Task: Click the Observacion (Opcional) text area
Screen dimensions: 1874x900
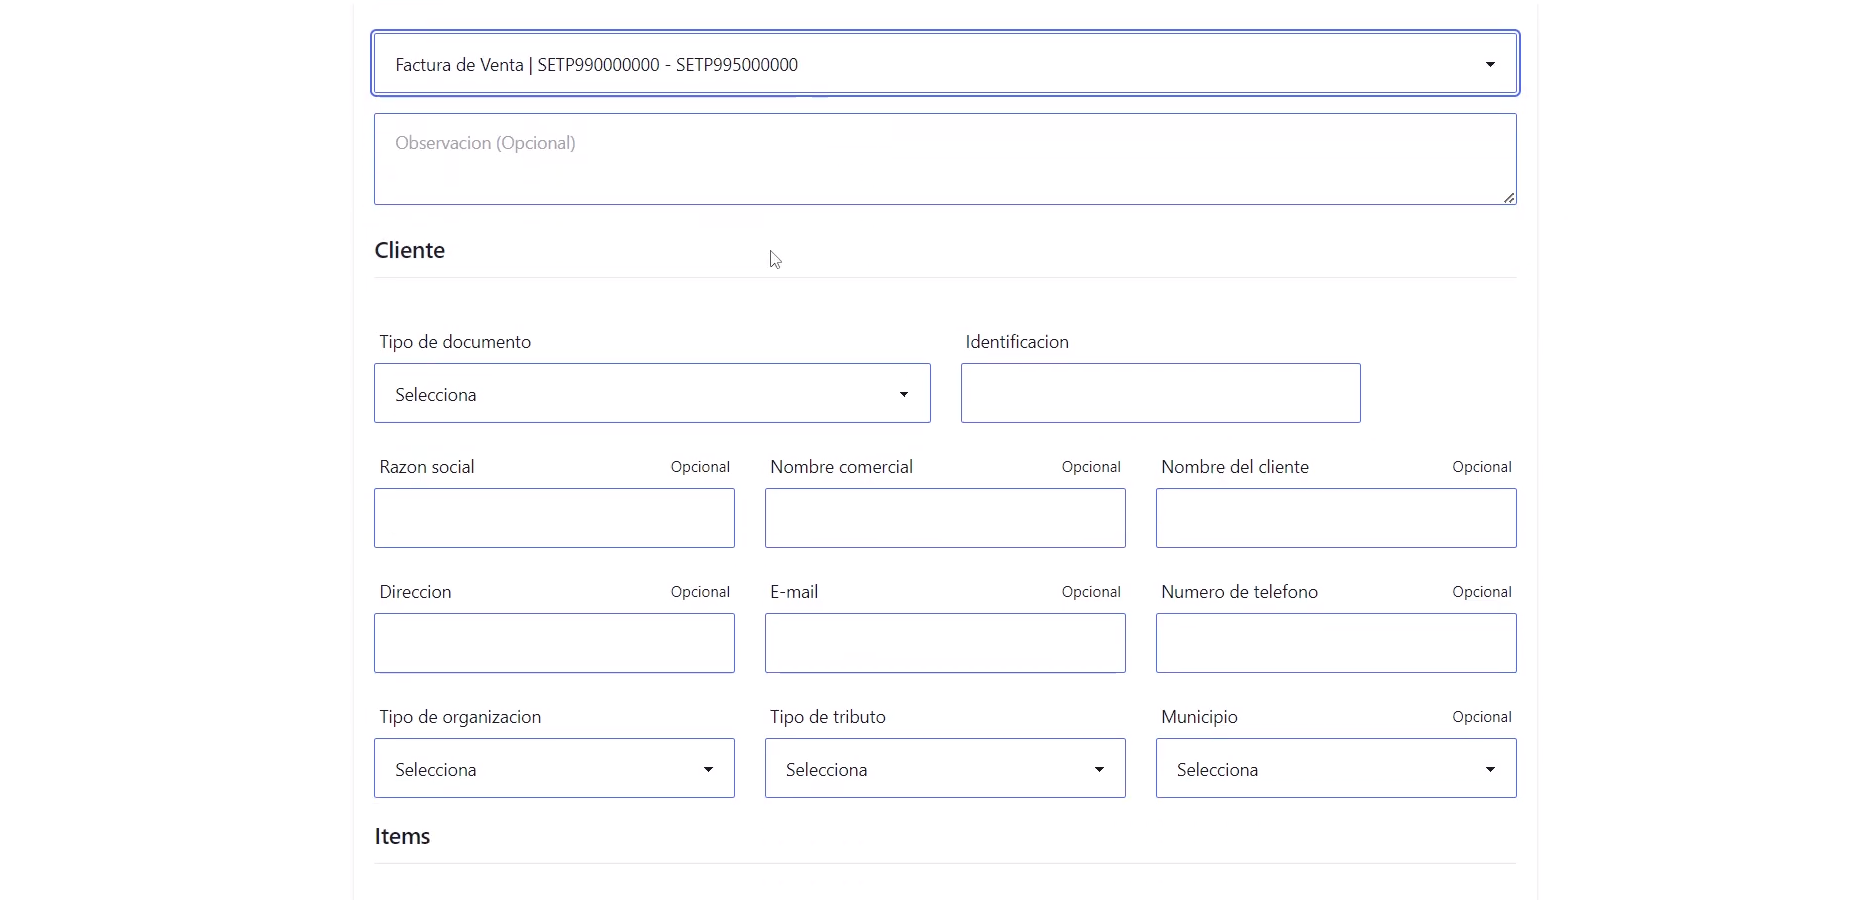Action: (x=944, y=159)
